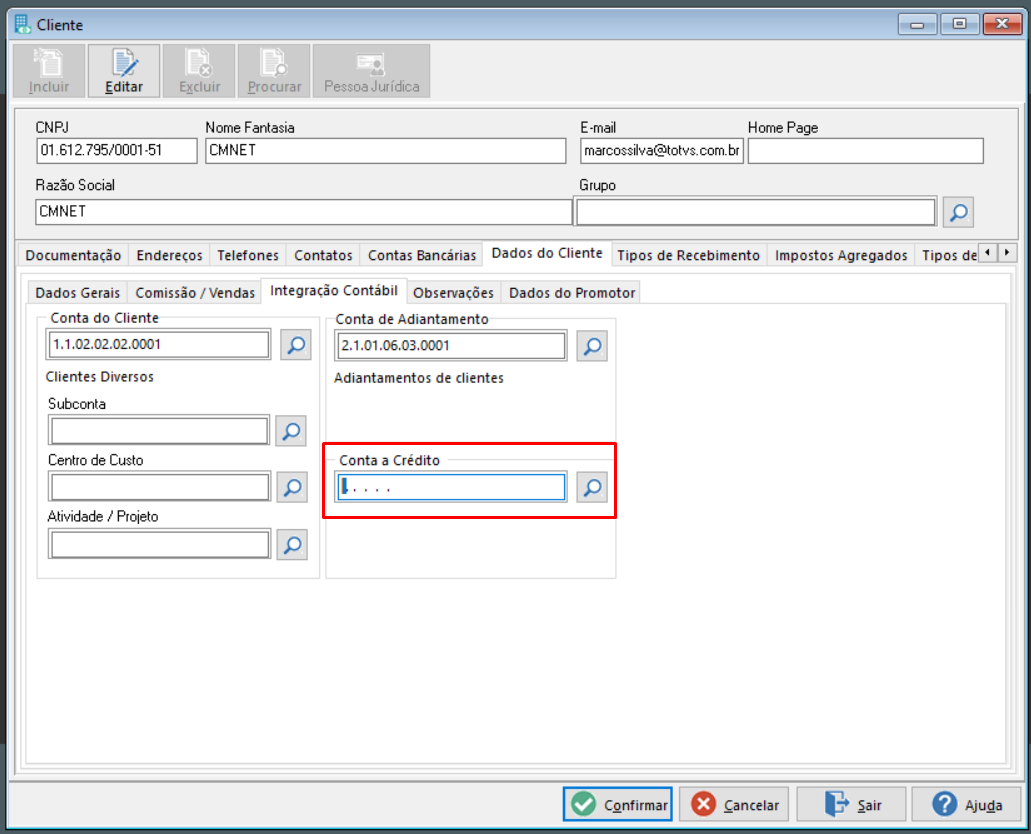Click the Sair button

click(x=851, y=804)
